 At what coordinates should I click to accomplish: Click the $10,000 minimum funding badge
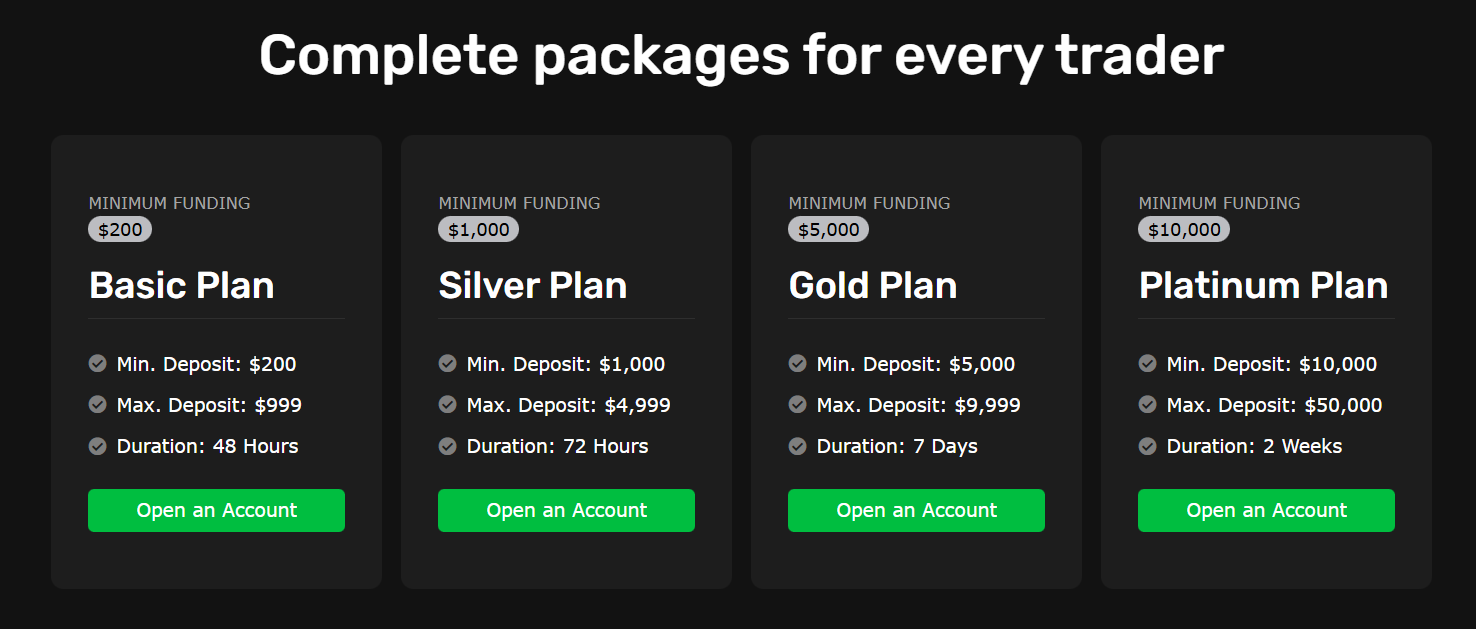click(x=1183, y=229)
